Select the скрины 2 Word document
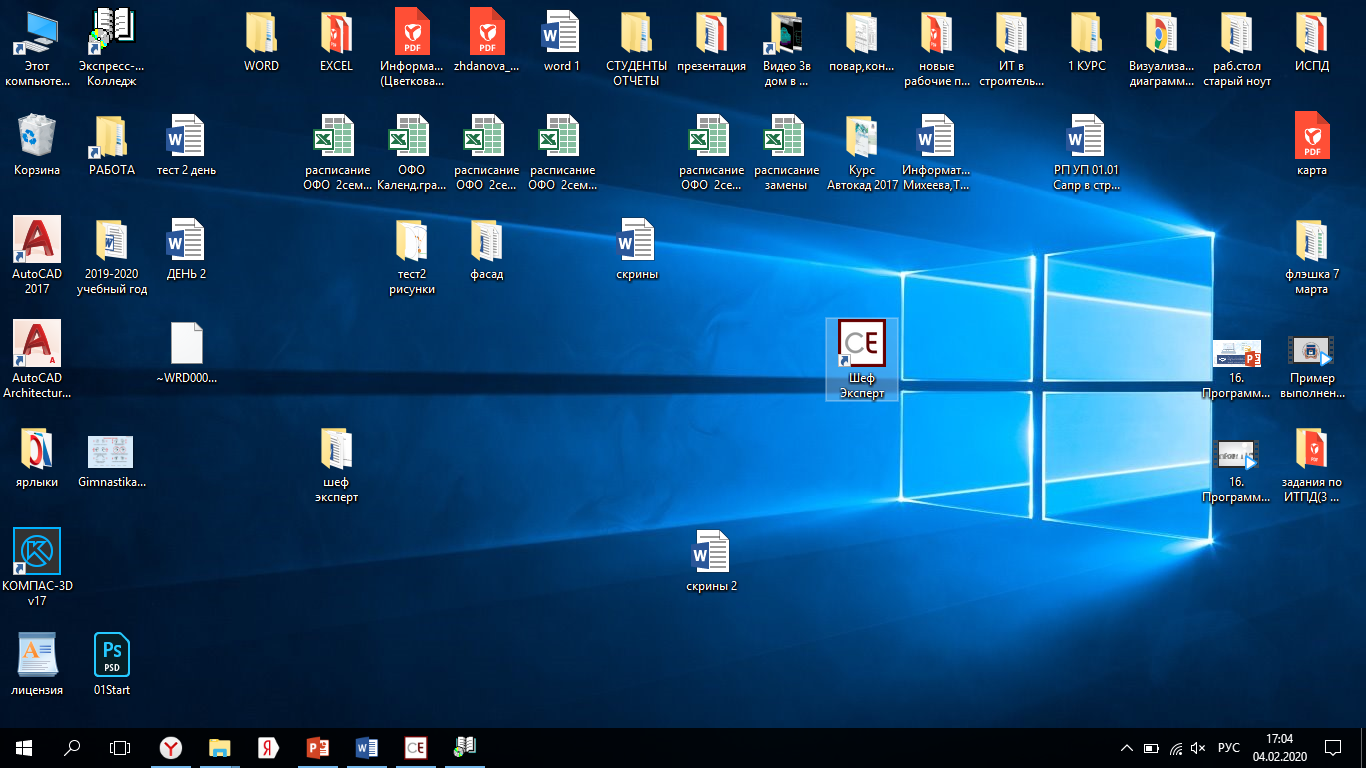The image size is (1366, 768). point(712,562)
